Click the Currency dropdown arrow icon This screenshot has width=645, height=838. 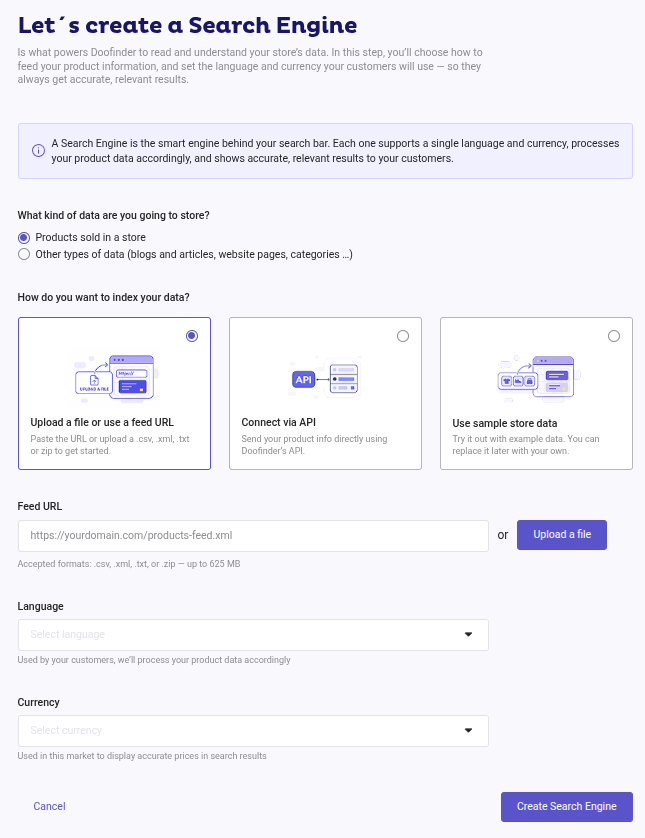point(468,731)
